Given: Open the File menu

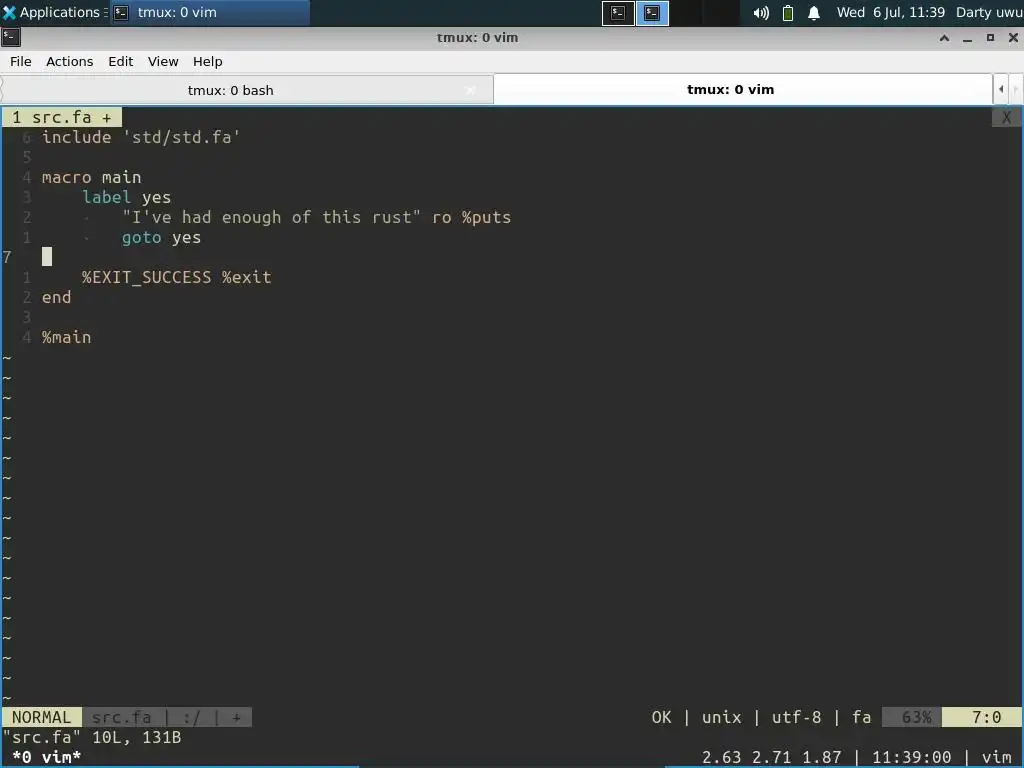Looking at the screenshot, I should tap(20, 61).
